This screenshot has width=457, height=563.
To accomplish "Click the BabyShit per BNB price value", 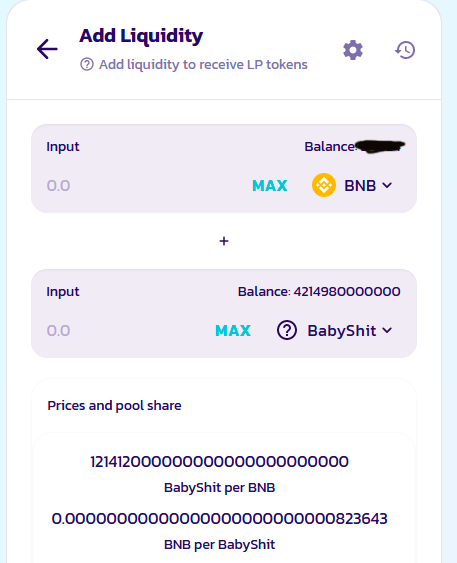I will [x=219, y=462].
